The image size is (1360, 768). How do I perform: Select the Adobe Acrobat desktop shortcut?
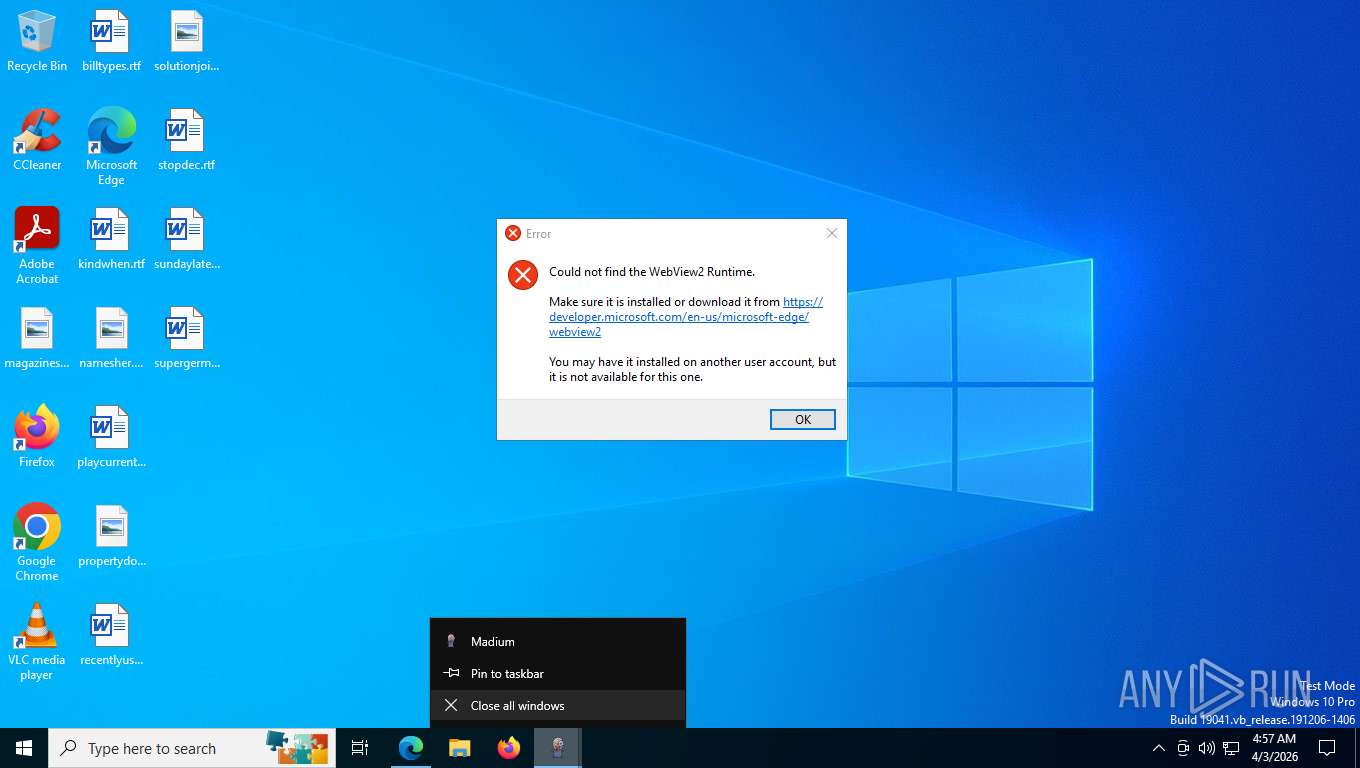(x=37, y=246)
